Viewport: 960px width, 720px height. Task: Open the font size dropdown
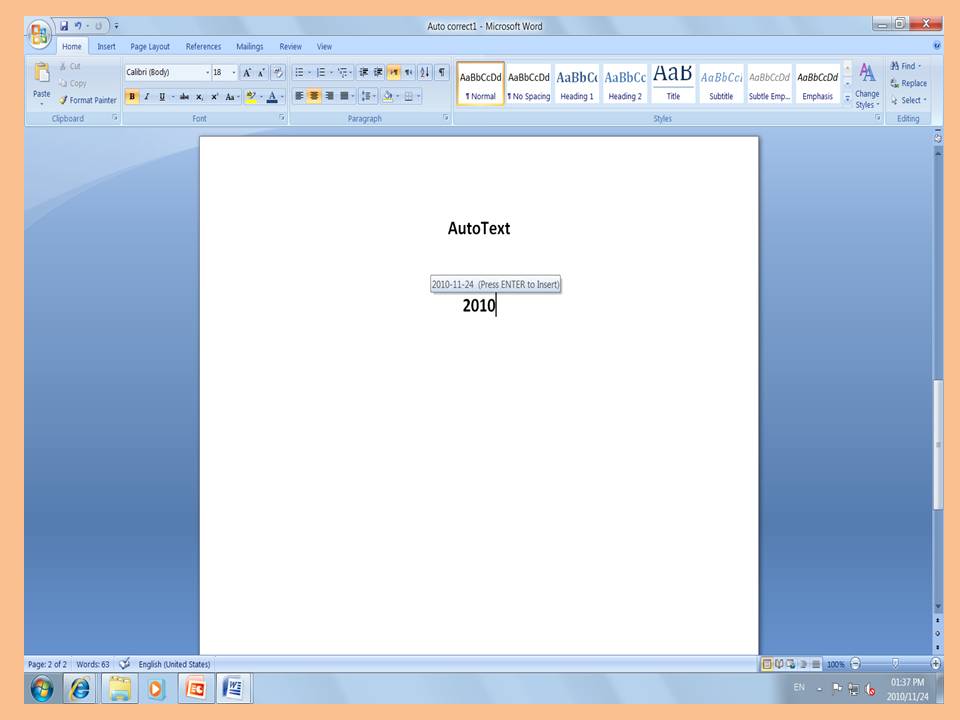point(234,73)
